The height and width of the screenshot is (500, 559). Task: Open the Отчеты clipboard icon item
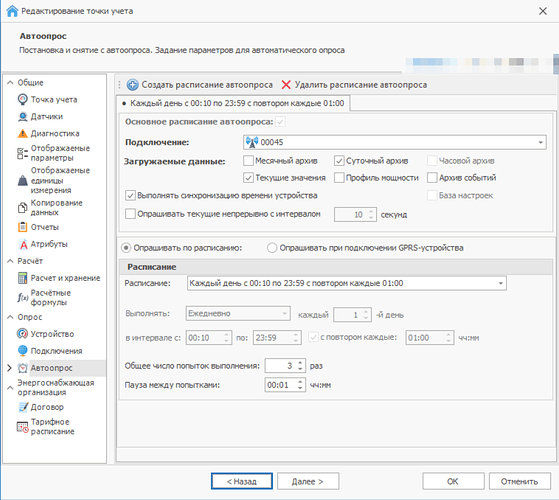(x=22, y=227)
